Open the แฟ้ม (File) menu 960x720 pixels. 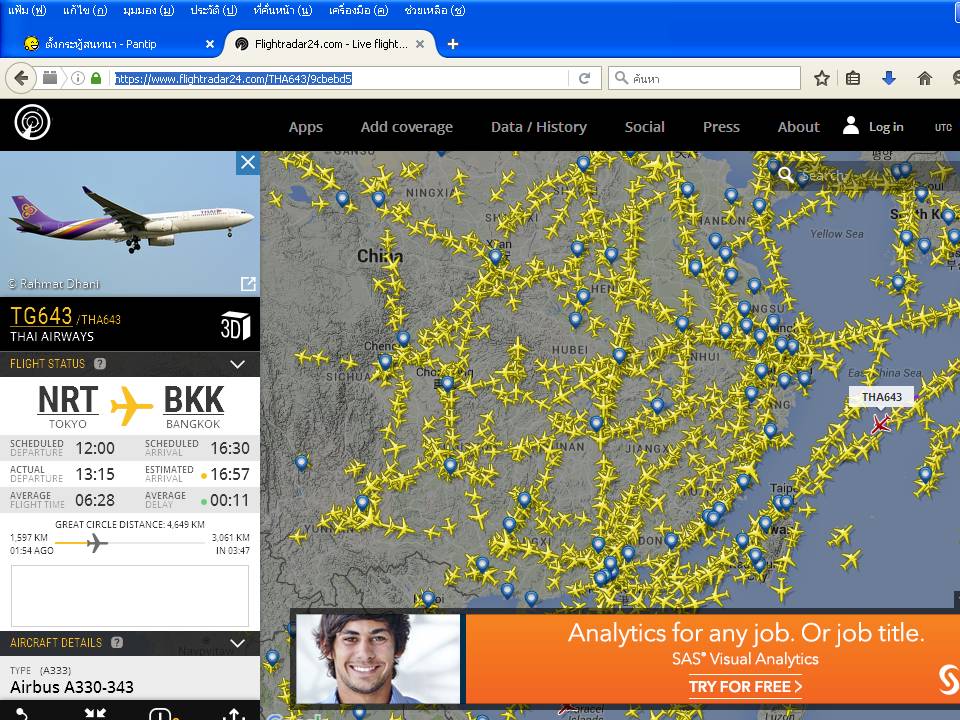click(x=27, y=10)
